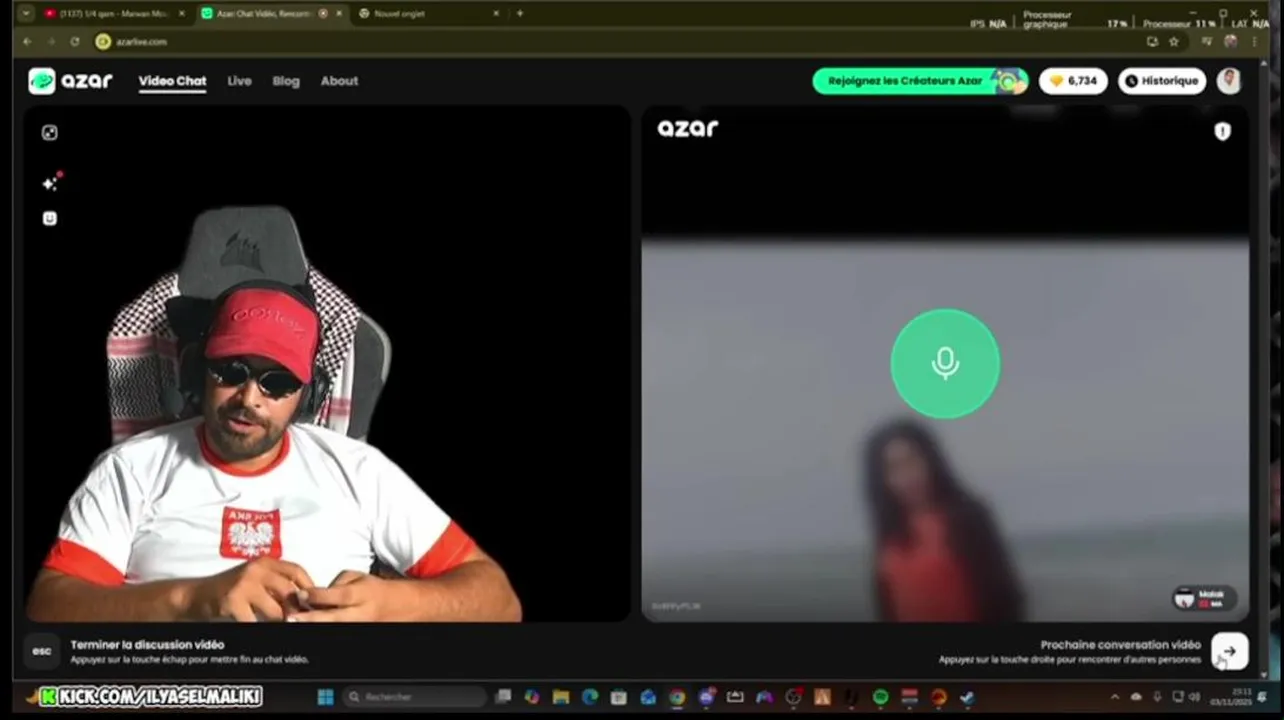Open the taskbar clock and date
This screenshot has width=1284, height=720.
click(1230, 697)
